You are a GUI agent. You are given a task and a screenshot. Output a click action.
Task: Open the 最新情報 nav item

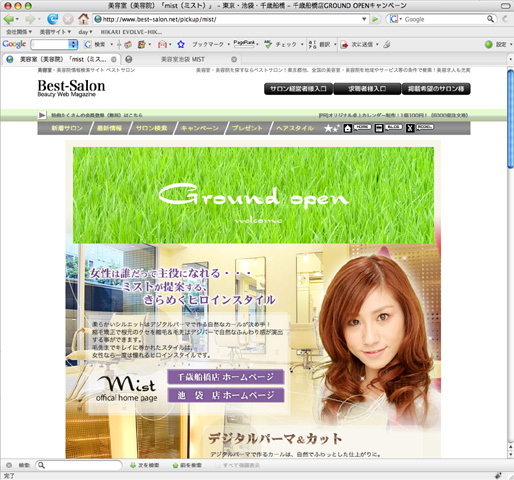tap(109, 128)
